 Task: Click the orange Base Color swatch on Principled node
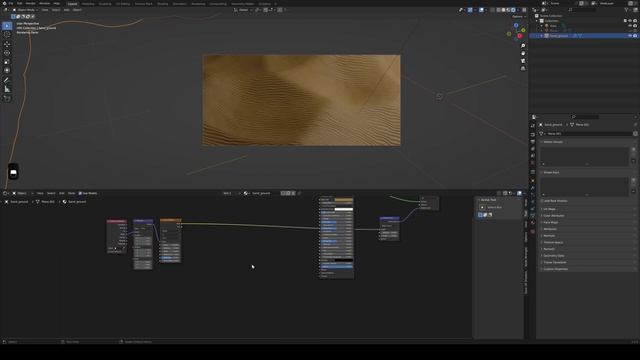tap(344, 200)
